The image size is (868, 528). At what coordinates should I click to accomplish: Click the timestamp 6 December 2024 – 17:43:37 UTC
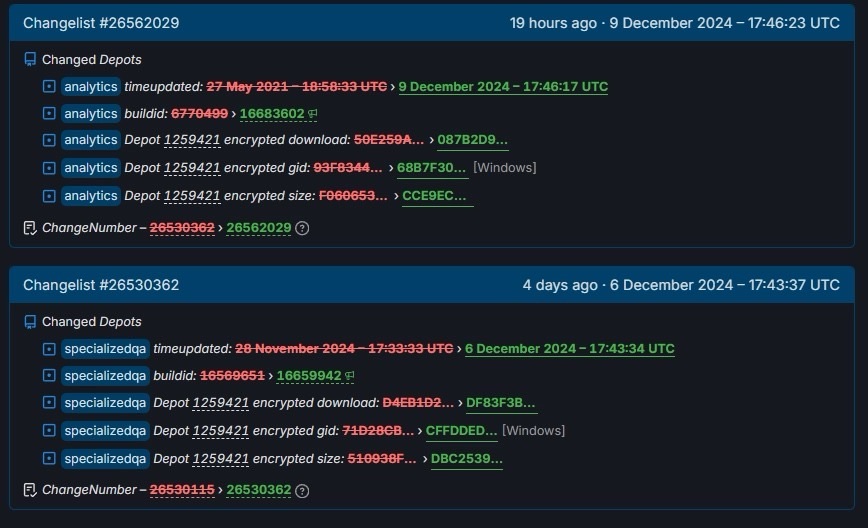click(x=725, y=285)
